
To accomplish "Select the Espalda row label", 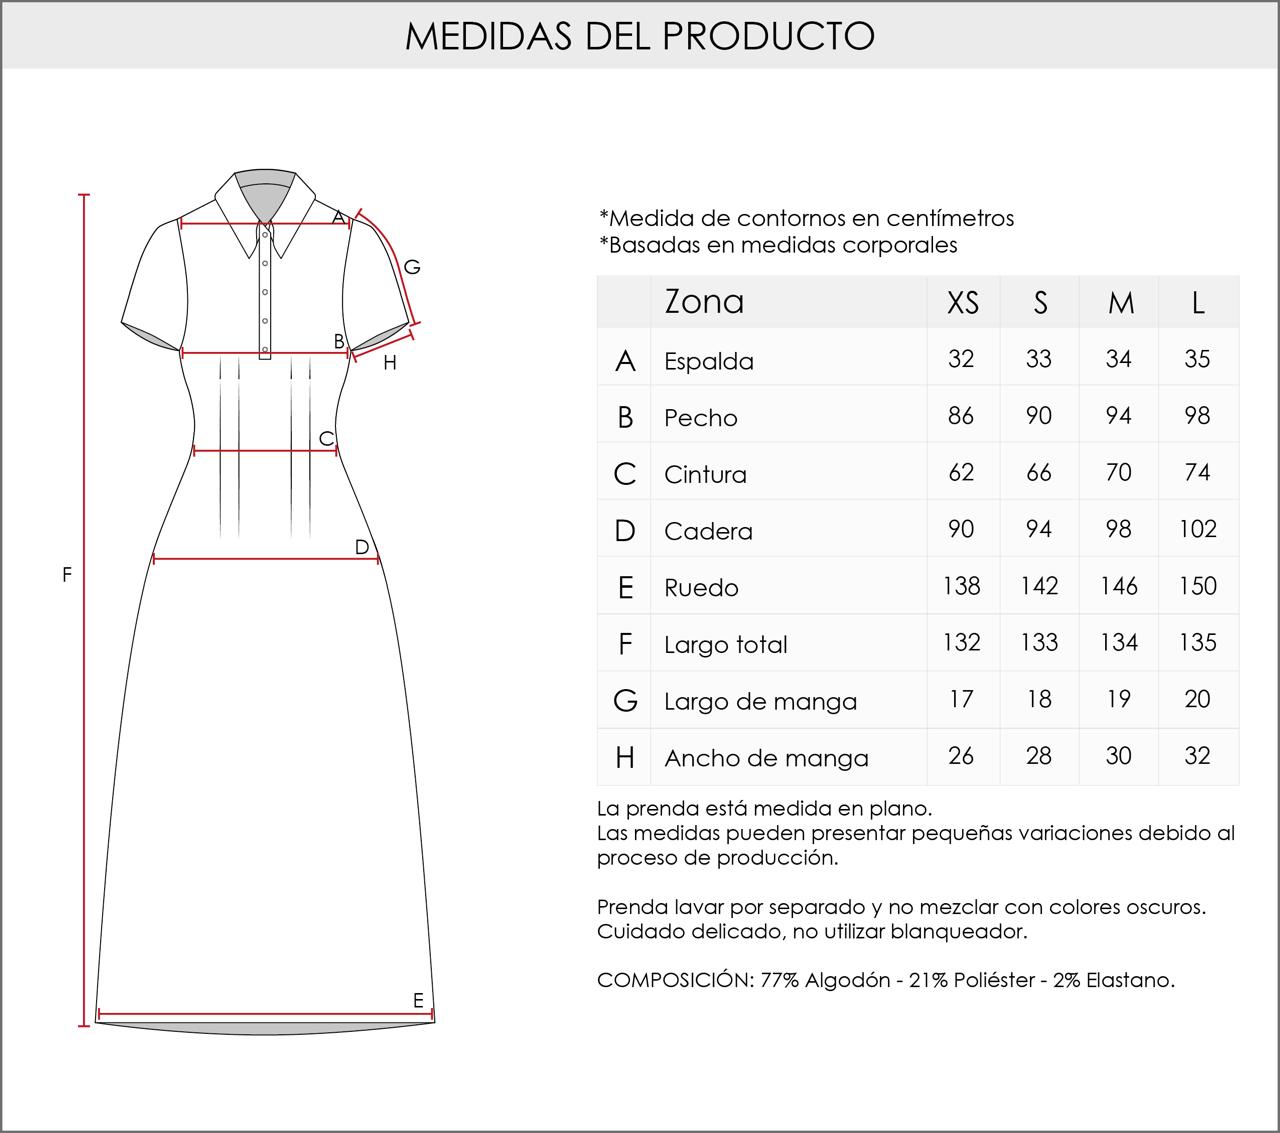I will click(708, 361).
